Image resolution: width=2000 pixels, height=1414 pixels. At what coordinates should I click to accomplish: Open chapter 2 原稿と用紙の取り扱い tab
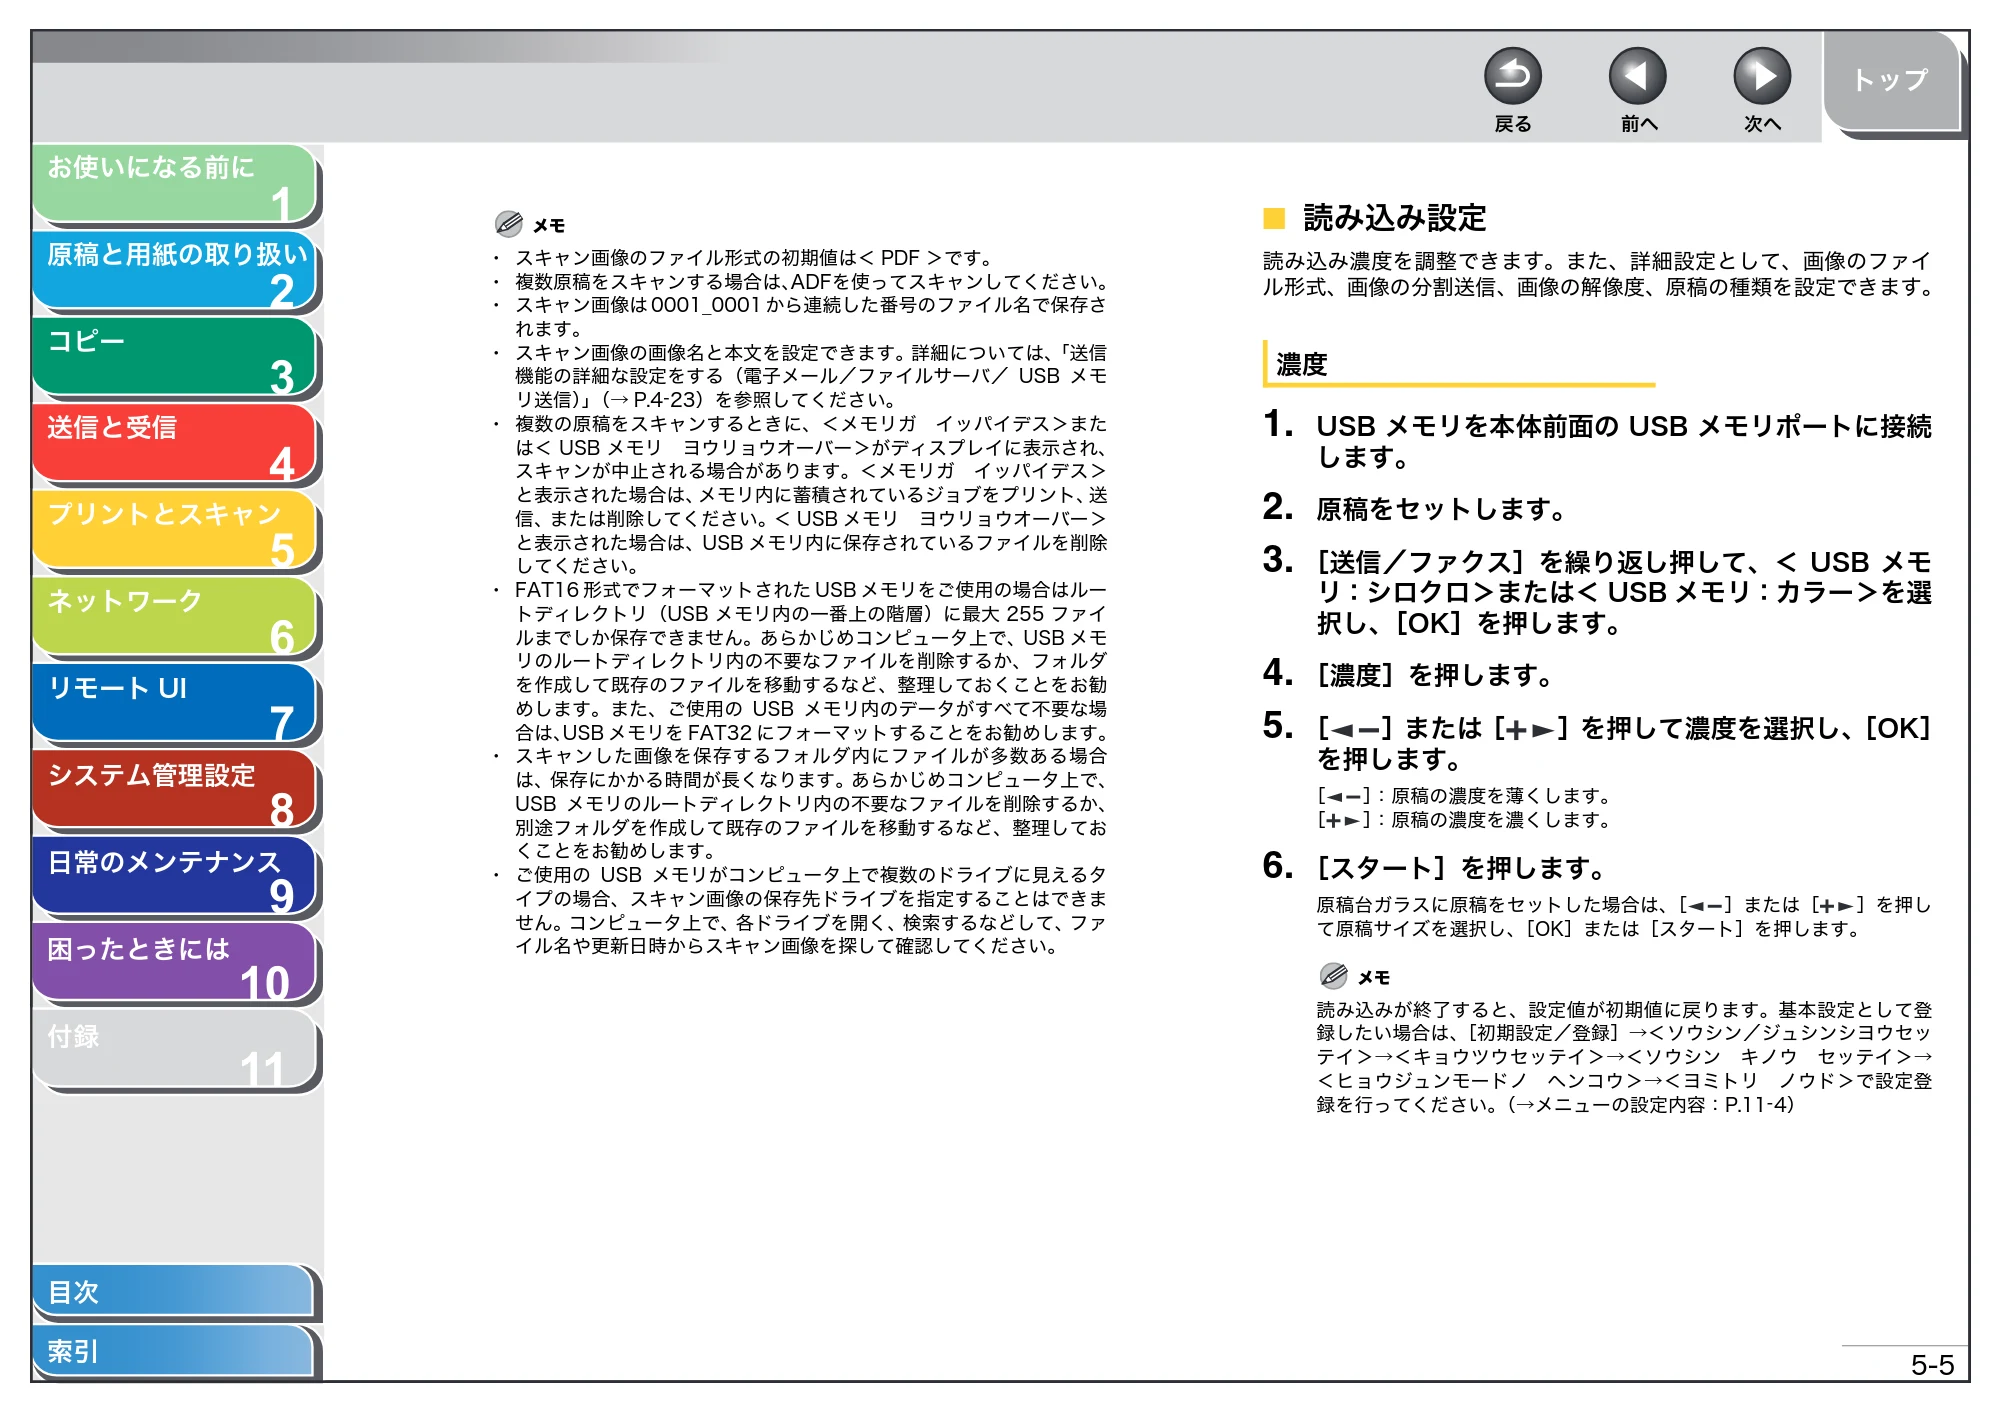click(x=175, y=271)
